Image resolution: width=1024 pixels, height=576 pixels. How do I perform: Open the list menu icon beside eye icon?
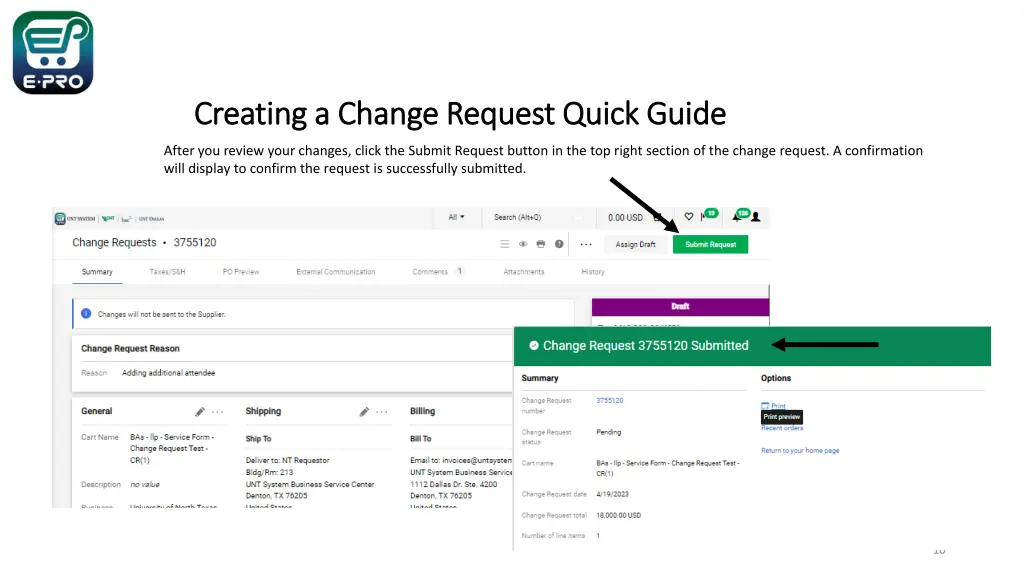click(x=505, y=244)
